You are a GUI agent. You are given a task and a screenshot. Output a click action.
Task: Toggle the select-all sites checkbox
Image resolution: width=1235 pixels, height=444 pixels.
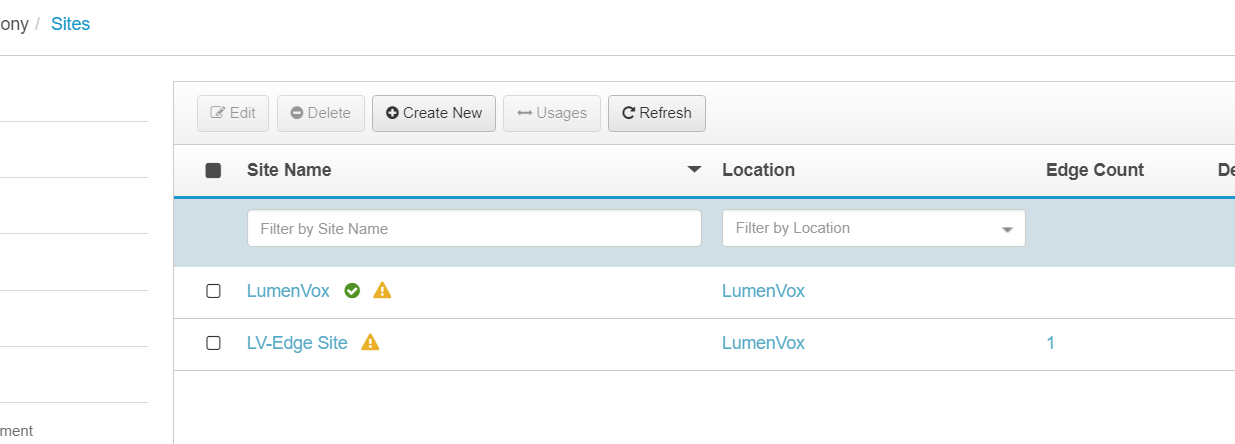pyautogui.click(x=213, y=171)
